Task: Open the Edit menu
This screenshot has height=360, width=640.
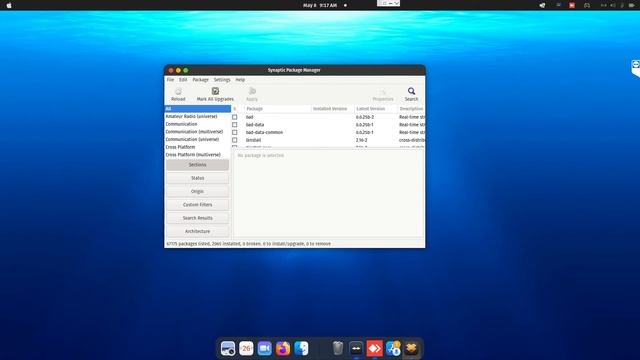Action: coord(183,80)
